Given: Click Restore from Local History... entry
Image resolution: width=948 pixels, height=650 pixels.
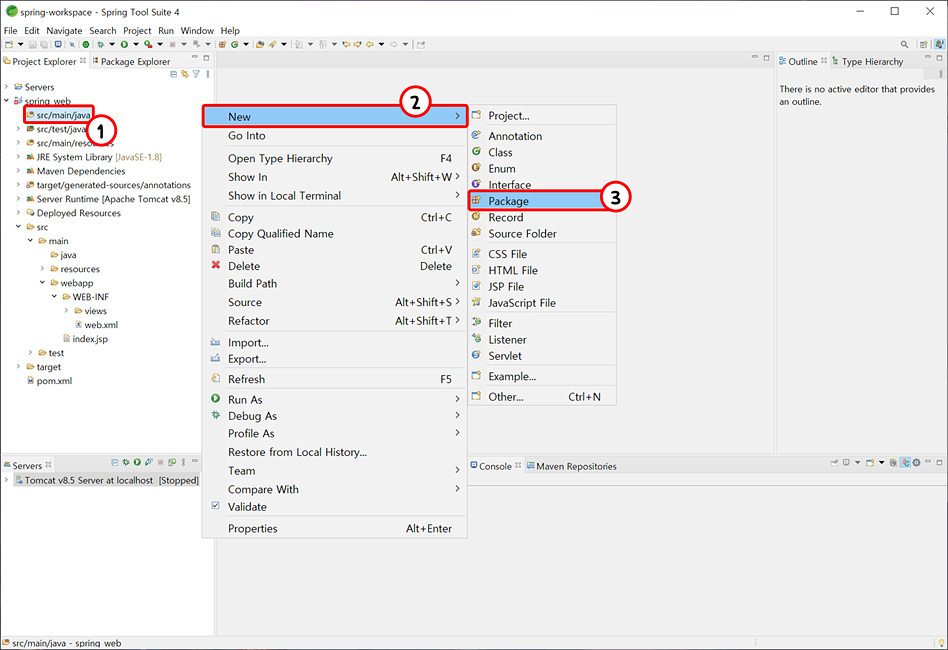Looking at the screenshot, I should click(x=334, y=452).
